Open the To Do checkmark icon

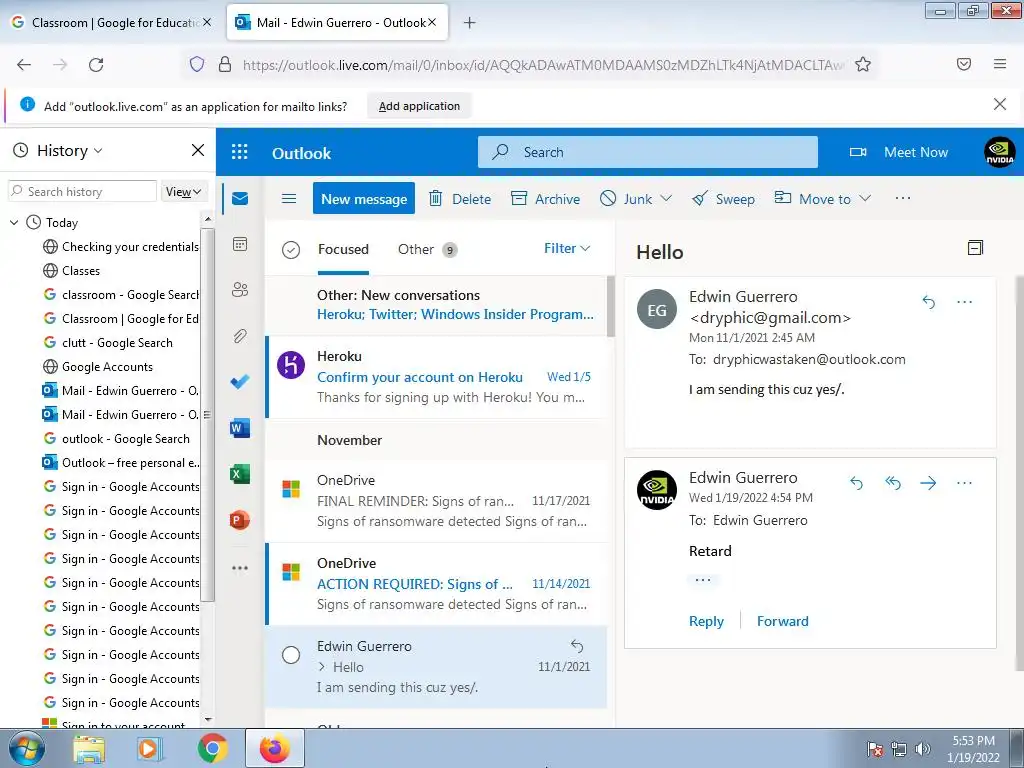click(x=240, y=381)
